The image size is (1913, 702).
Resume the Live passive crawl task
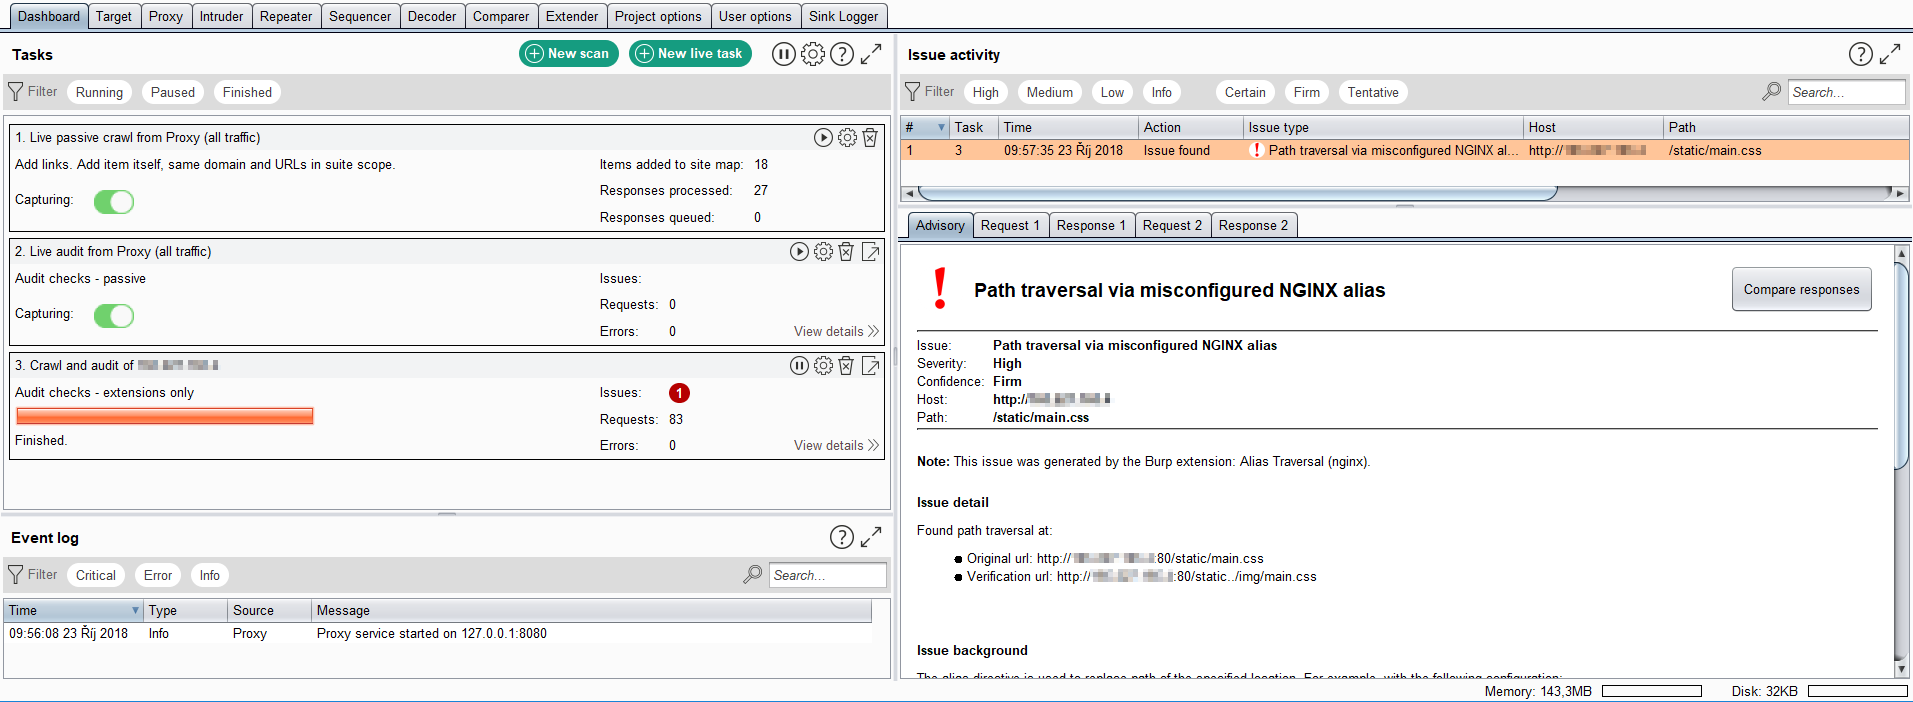[823, 138]
